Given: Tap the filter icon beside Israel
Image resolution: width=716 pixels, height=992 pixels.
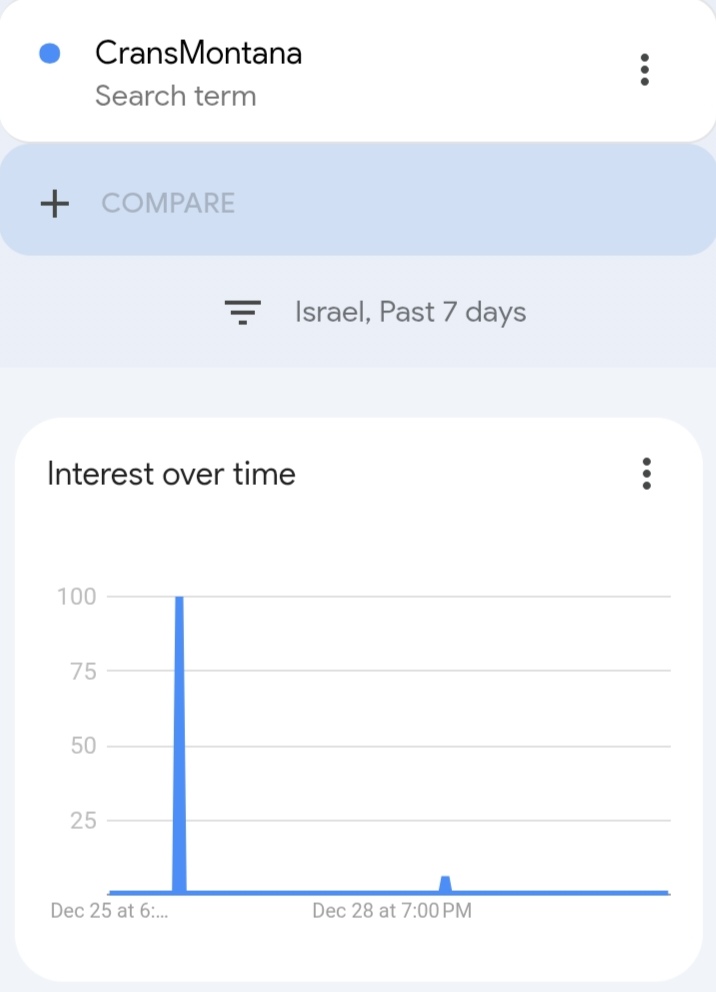Looking at the screenshot, I should 242,313.
